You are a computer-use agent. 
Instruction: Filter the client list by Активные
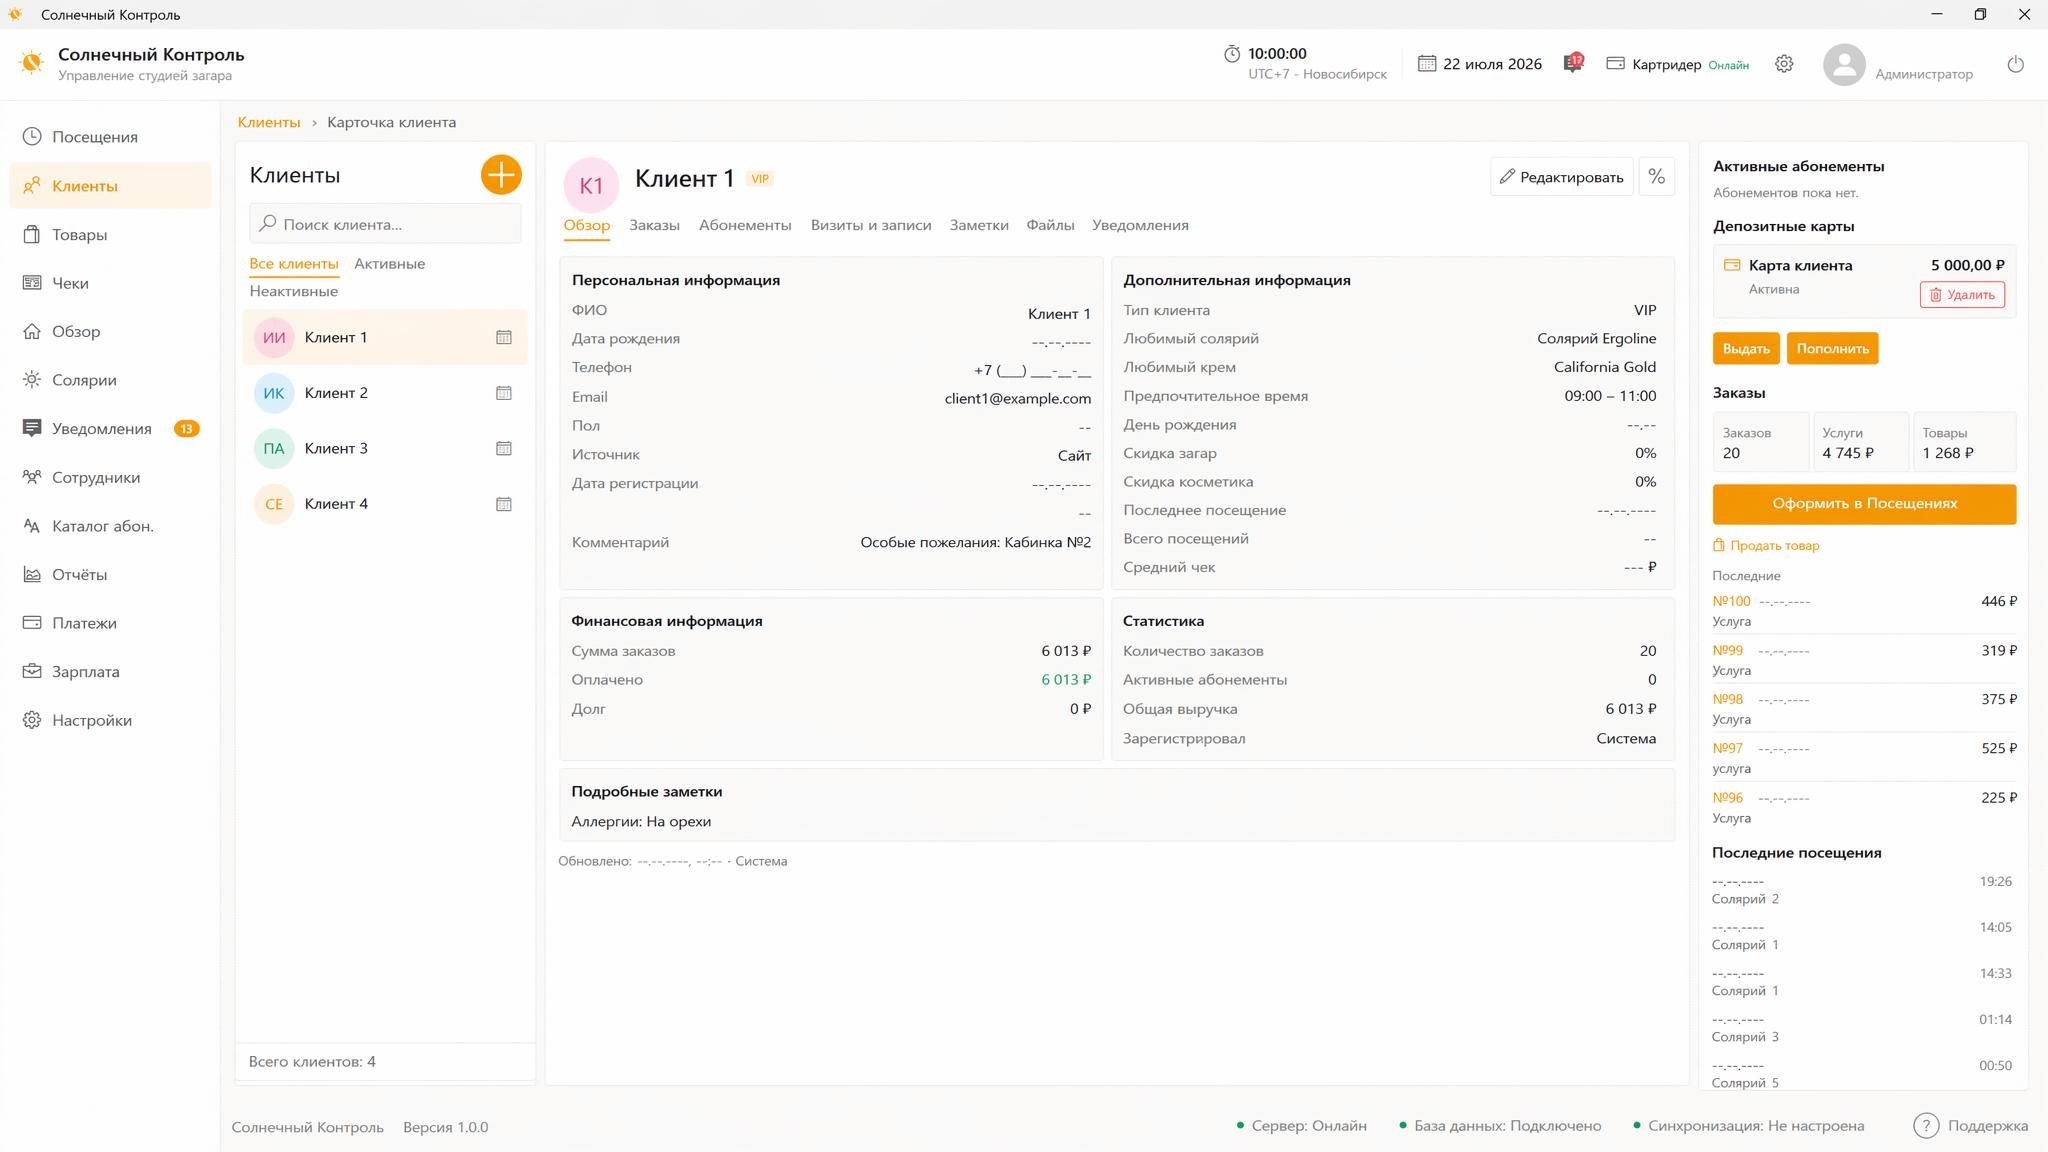[x=389, y=264]
